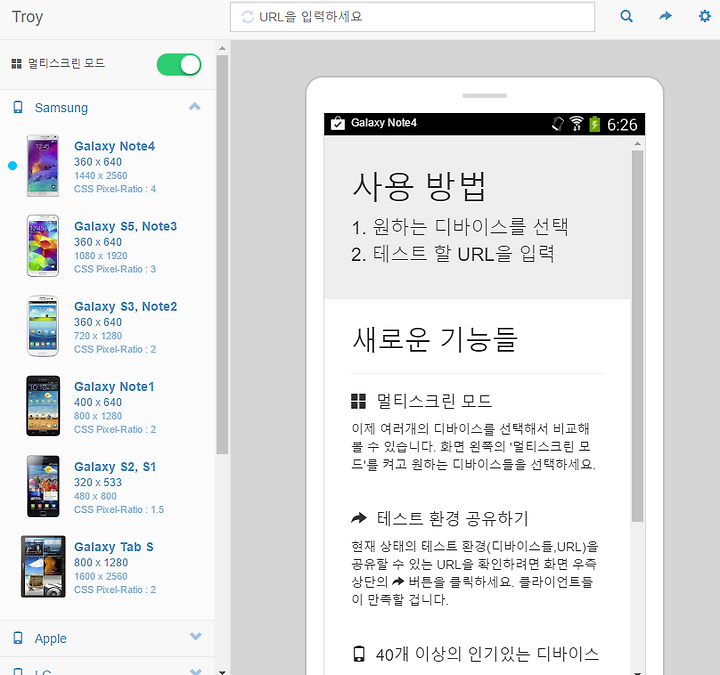Click the Apple category label

click(51, 638)
